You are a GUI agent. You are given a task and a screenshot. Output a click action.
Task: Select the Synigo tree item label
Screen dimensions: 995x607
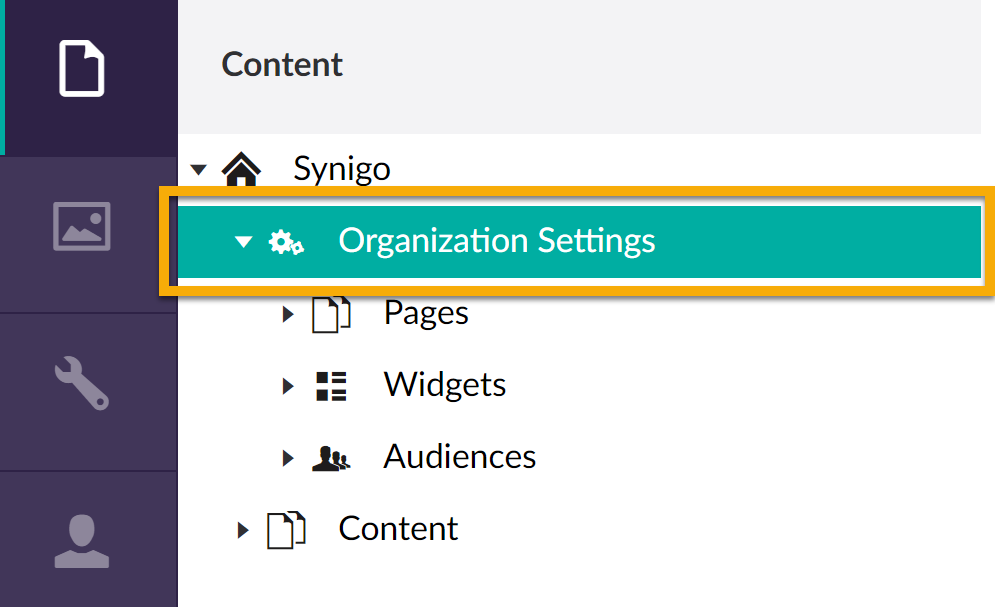click(341, 168)
